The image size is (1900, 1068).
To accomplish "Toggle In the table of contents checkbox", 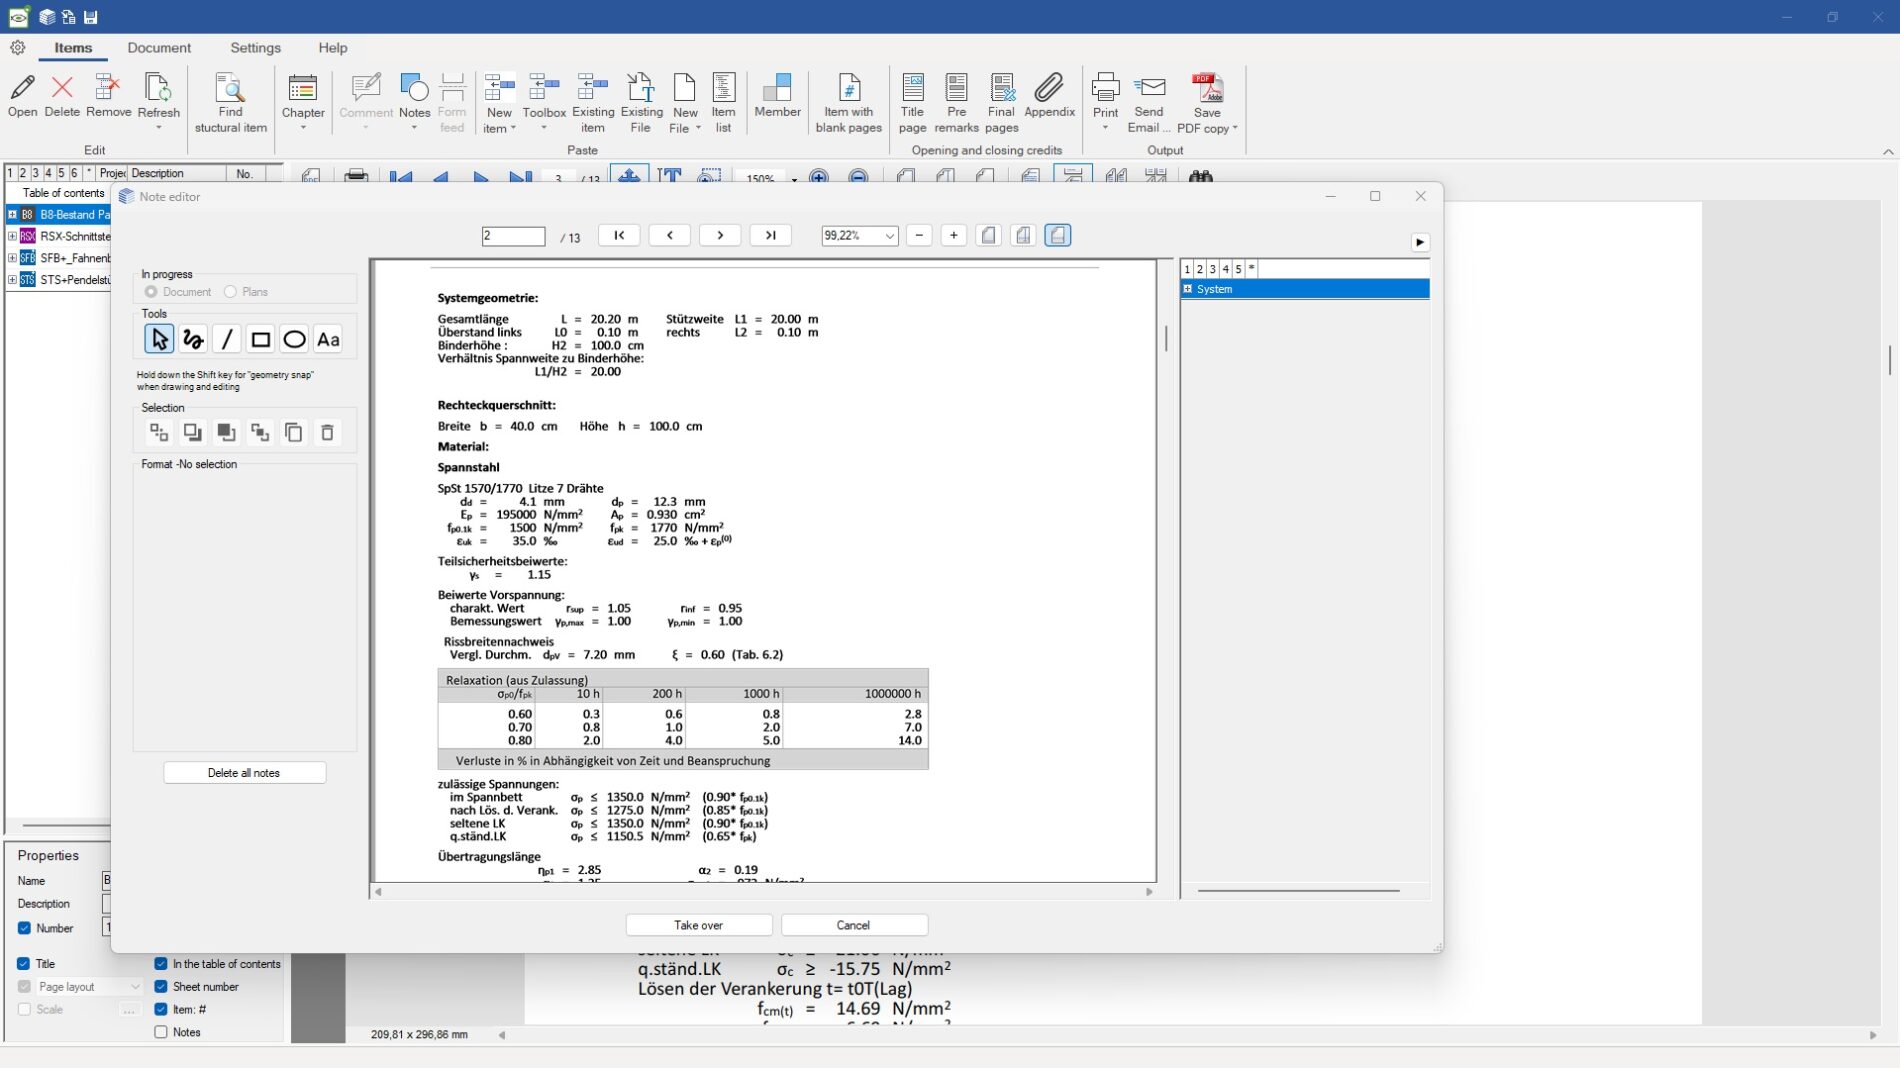I will click(x=161, y=964).
